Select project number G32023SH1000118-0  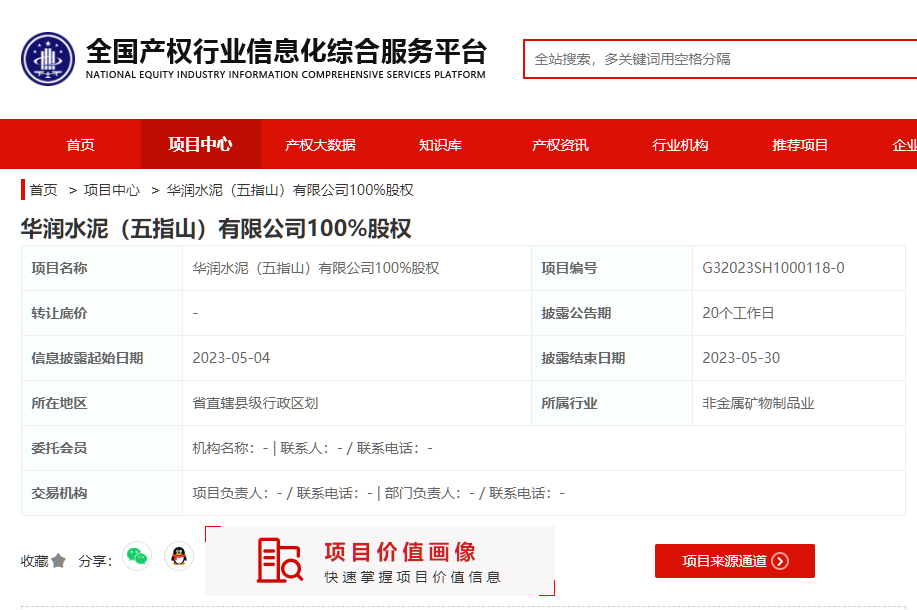(x=773, y=268)
